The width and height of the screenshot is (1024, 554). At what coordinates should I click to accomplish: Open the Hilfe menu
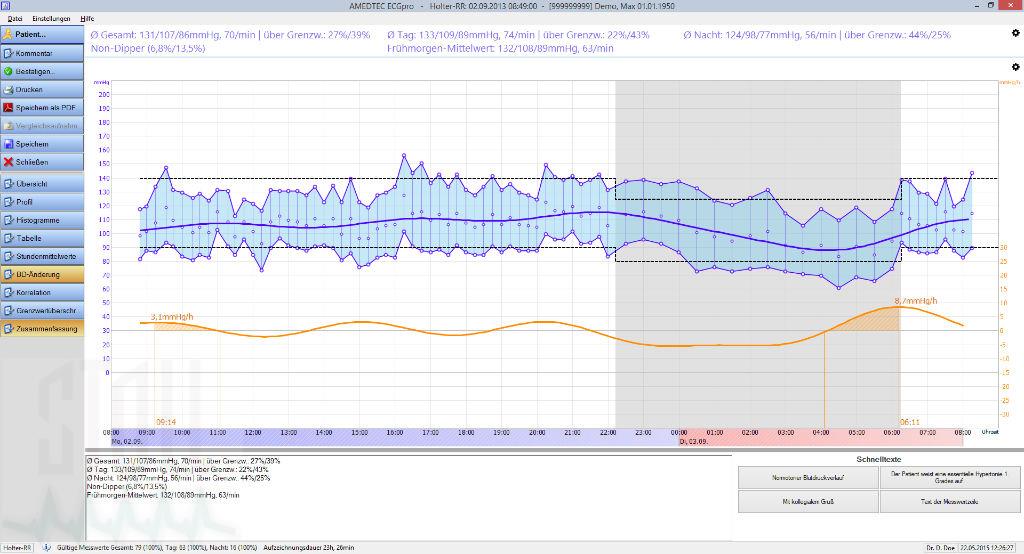coord(88,19)
